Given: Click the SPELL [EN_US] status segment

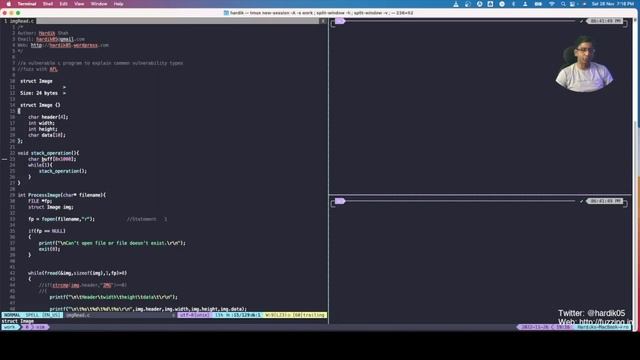Looking at the screenshot, I should tap(42, 315).
